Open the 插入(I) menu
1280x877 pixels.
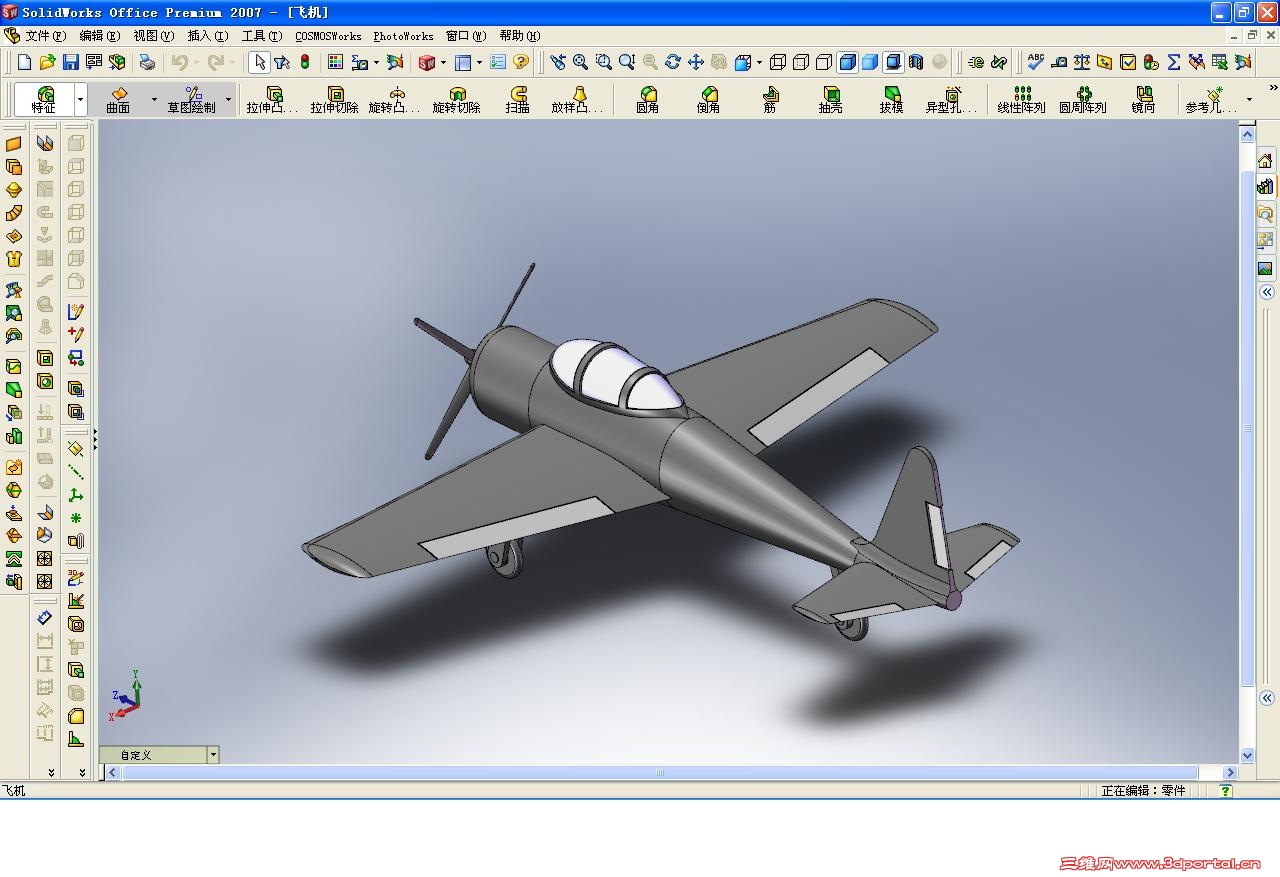click(x=208, y=36)
